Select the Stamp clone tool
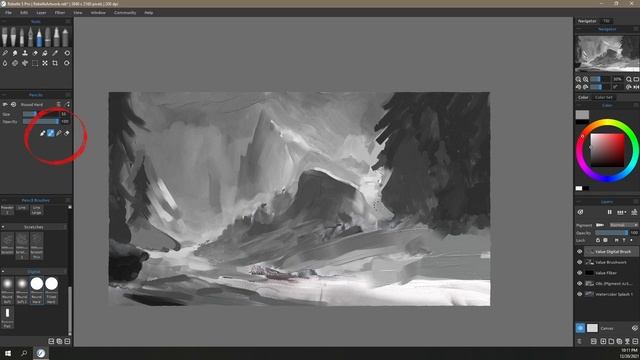This screenshot has width=640, height=360. coord(25,53)
